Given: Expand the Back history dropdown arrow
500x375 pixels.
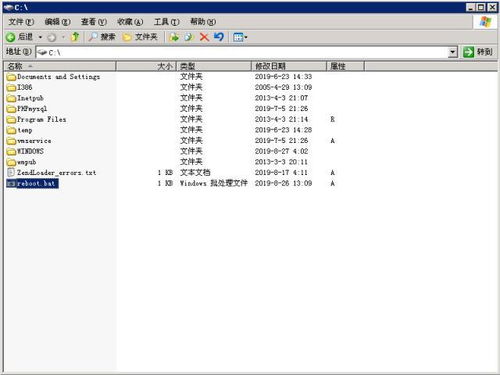Looking at the screenshot, I should 40,37.
